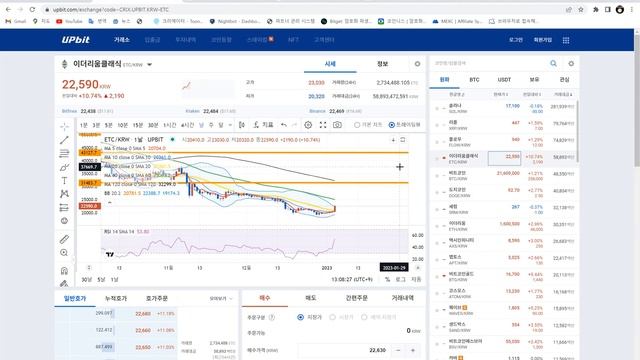The height and width of the screenshot is (360, 640).
Task: Open the 시세 tab
Action: [330, 64]
